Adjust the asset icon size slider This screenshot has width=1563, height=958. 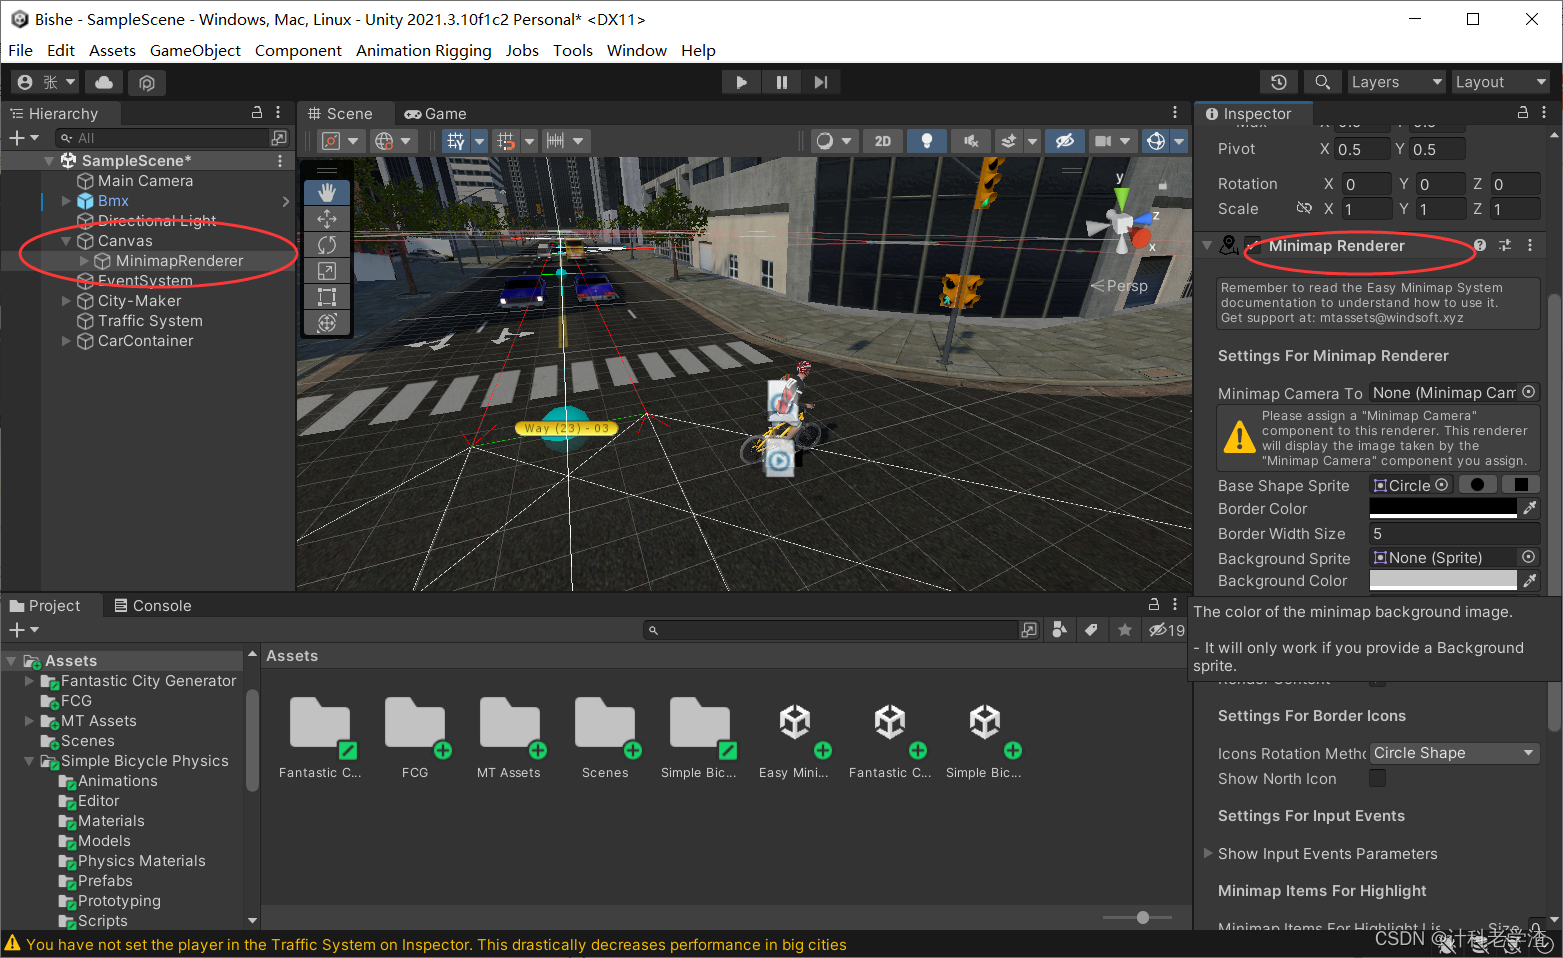[1142, 917]
